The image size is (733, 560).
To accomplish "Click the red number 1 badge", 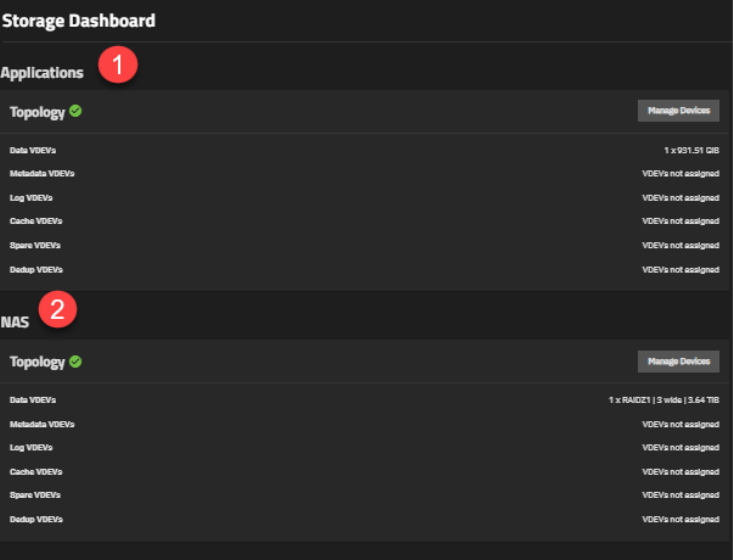I will click(x=118, y=66).
